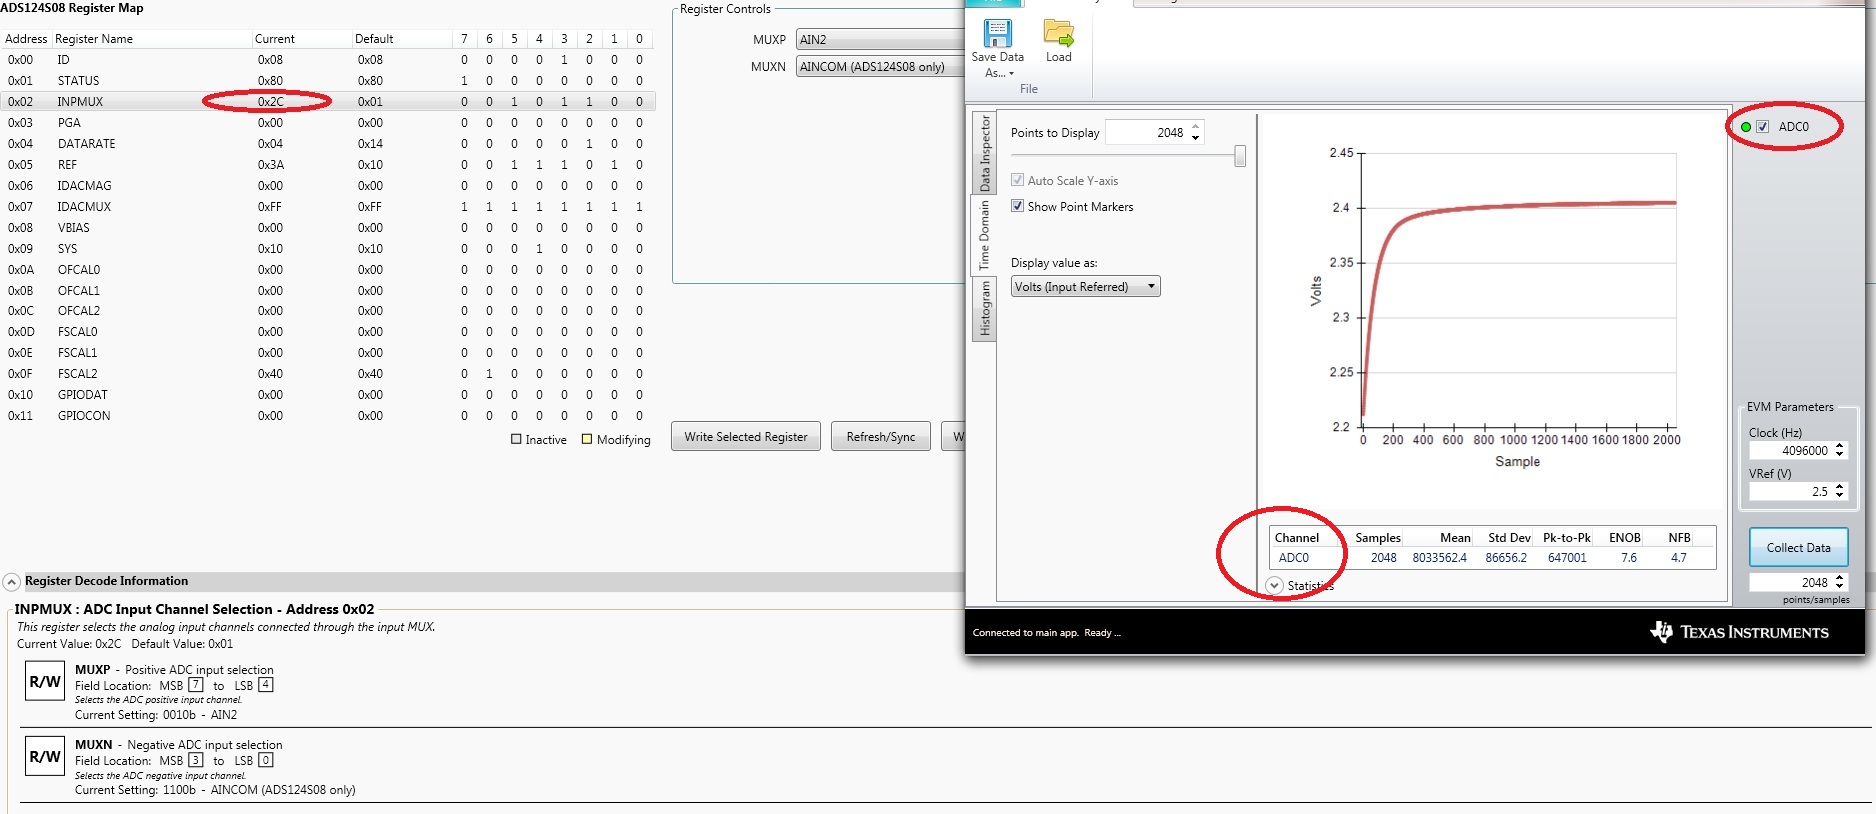The height and width of the screenshot is (814, 1876).
Task: Select the ID register row
Action: click(x=328, y=60)
